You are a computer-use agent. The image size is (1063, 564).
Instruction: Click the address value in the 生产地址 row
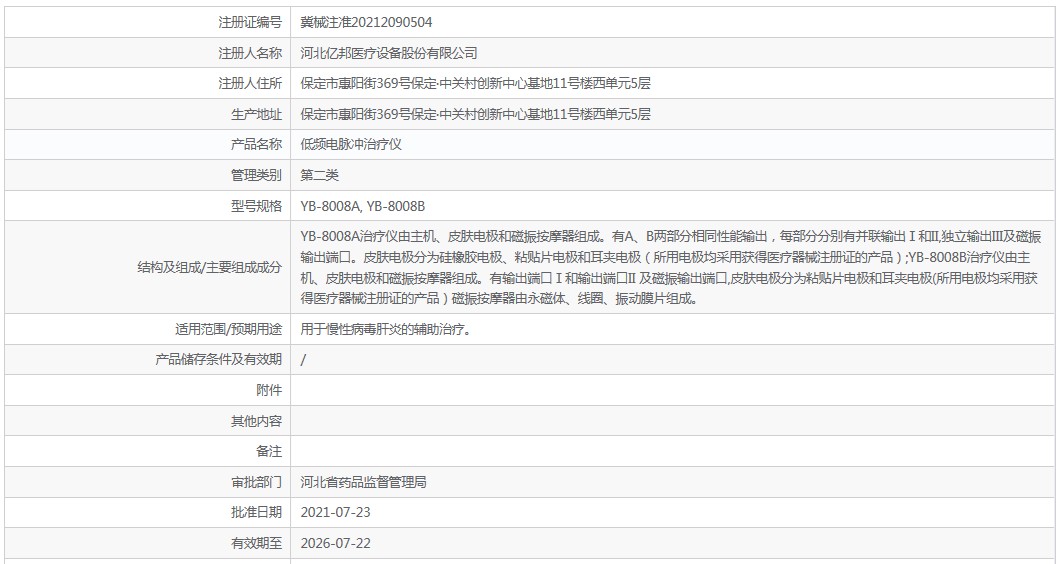pos(475,115)
